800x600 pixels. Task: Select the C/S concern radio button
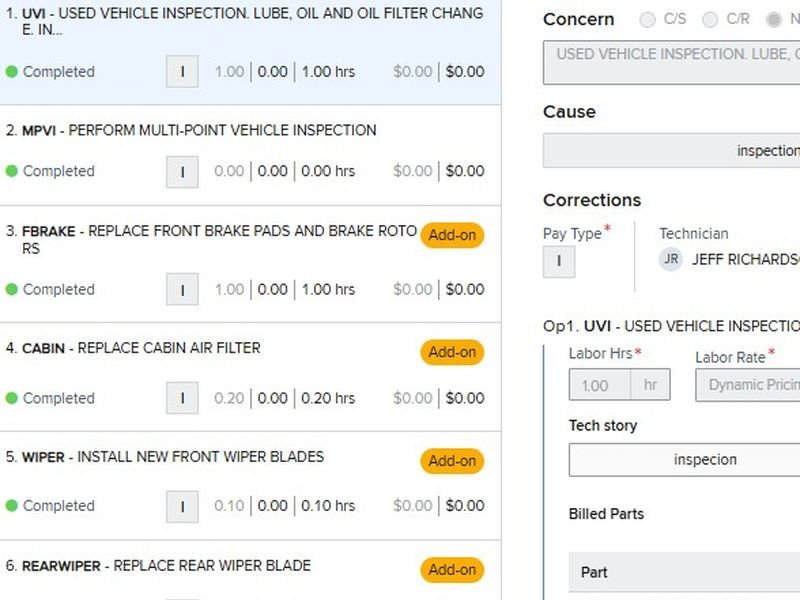click(647, 20)
